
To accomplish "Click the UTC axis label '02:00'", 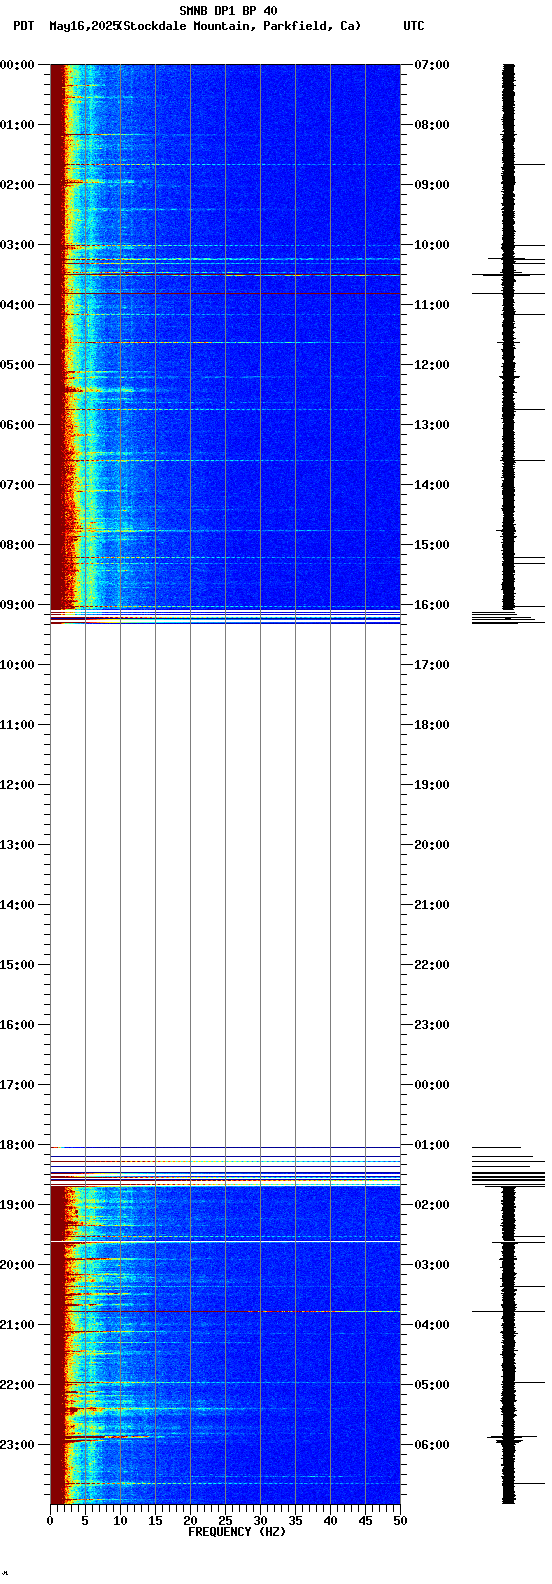I will (432, 1205).
